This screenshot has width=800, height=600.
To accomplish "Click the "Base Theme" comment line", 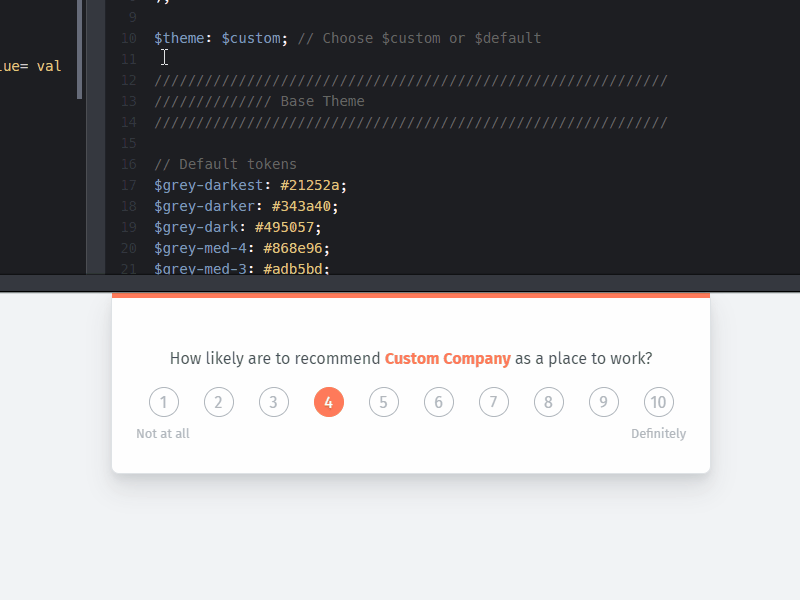I will coord(322,101).
